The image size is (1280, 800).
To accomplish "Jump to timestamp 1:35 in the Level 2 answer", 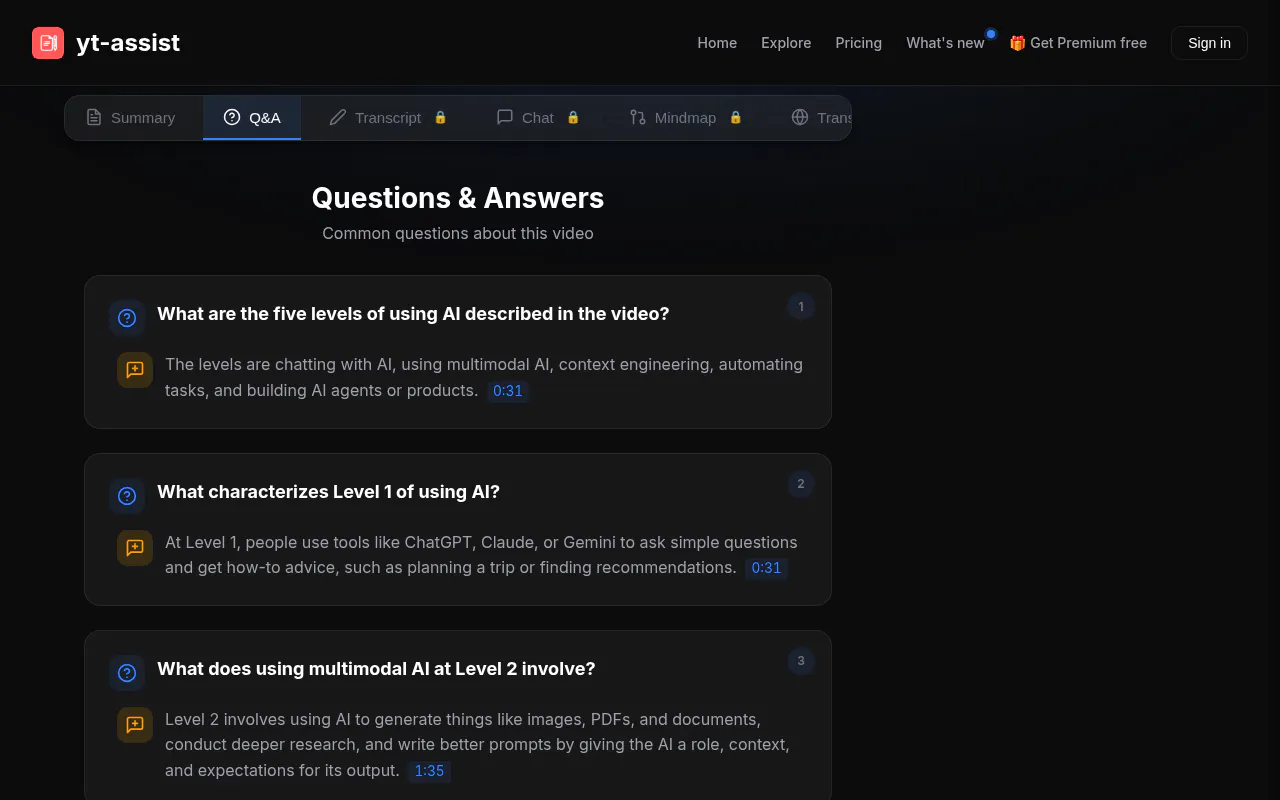I will (x=429, y=771).
